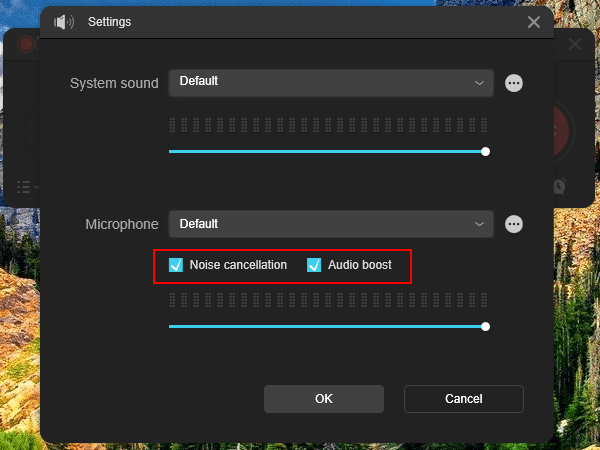Click the System sound level meter
Image resolution: width=600 pixels, height=450 pixels.
point(328,125)
